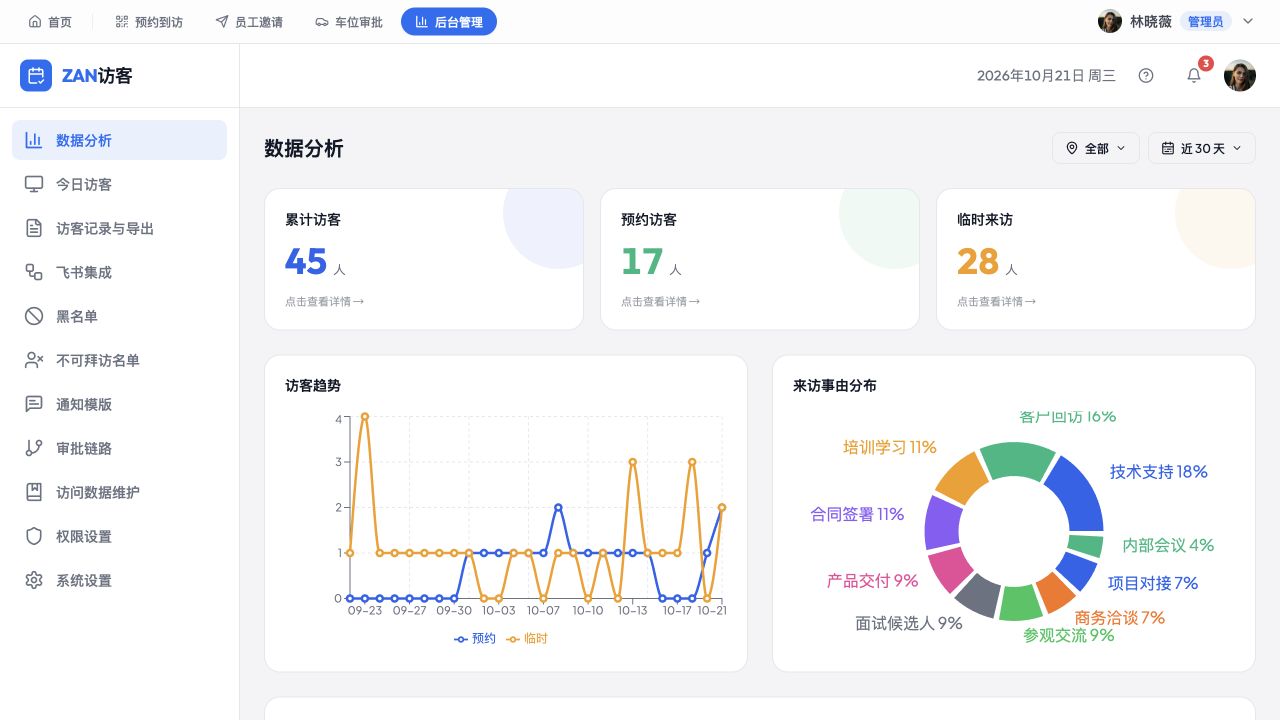Viewport: 1280px width, 720px height.
Task: Open the 全部 location dropdown
Action: (x=1096, y=148)
